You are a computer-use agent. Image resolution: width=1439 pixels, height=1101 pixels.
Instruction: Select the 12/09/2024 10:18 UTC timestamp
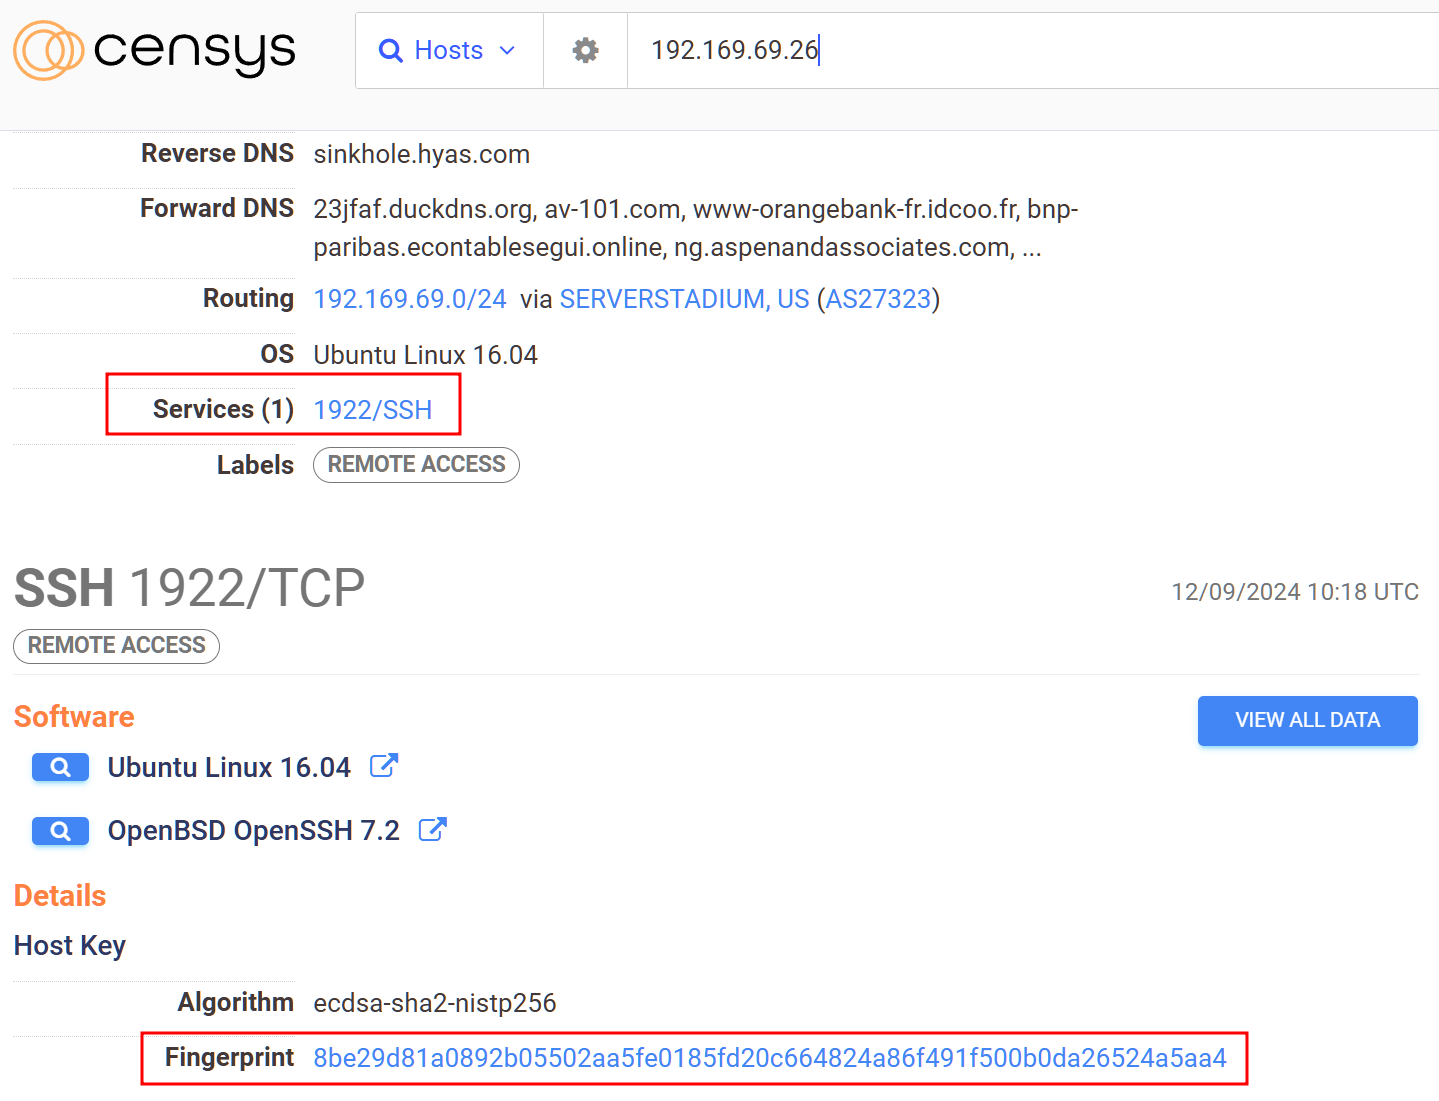[1295, 592]
